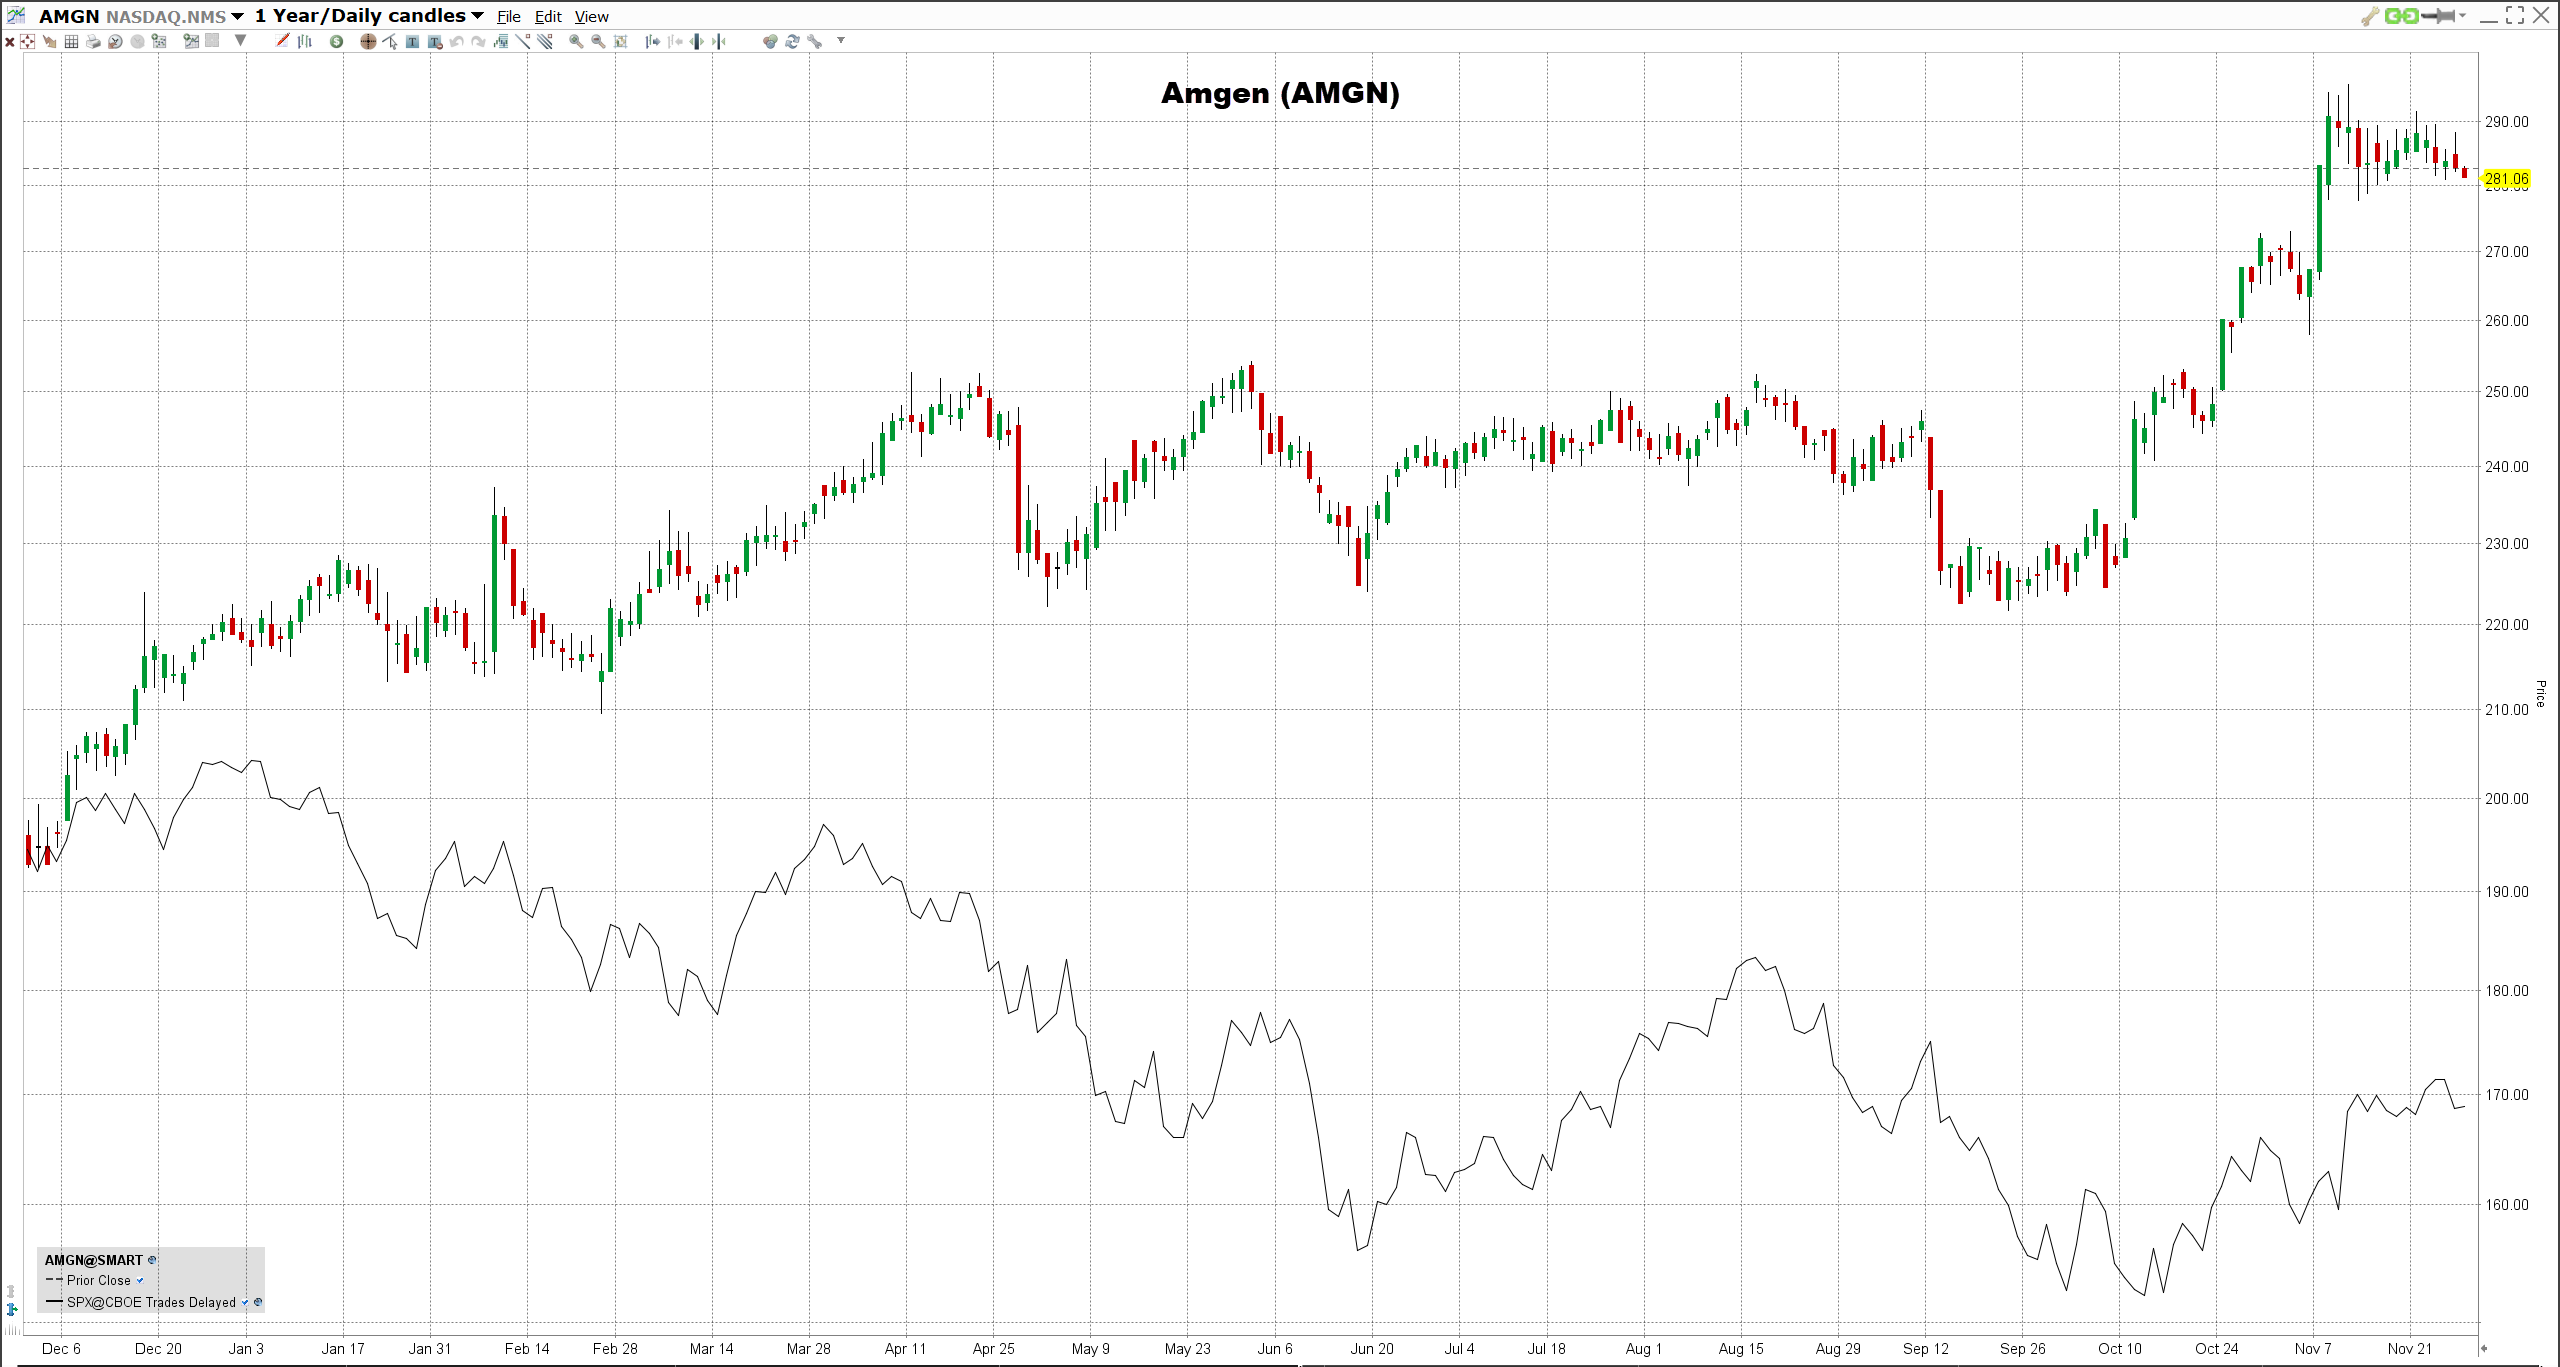Image resolution: width=2560 pixels, height=1367 pixels.
Task: Click the grid table toolbar icon
Action: coord(71,41)
